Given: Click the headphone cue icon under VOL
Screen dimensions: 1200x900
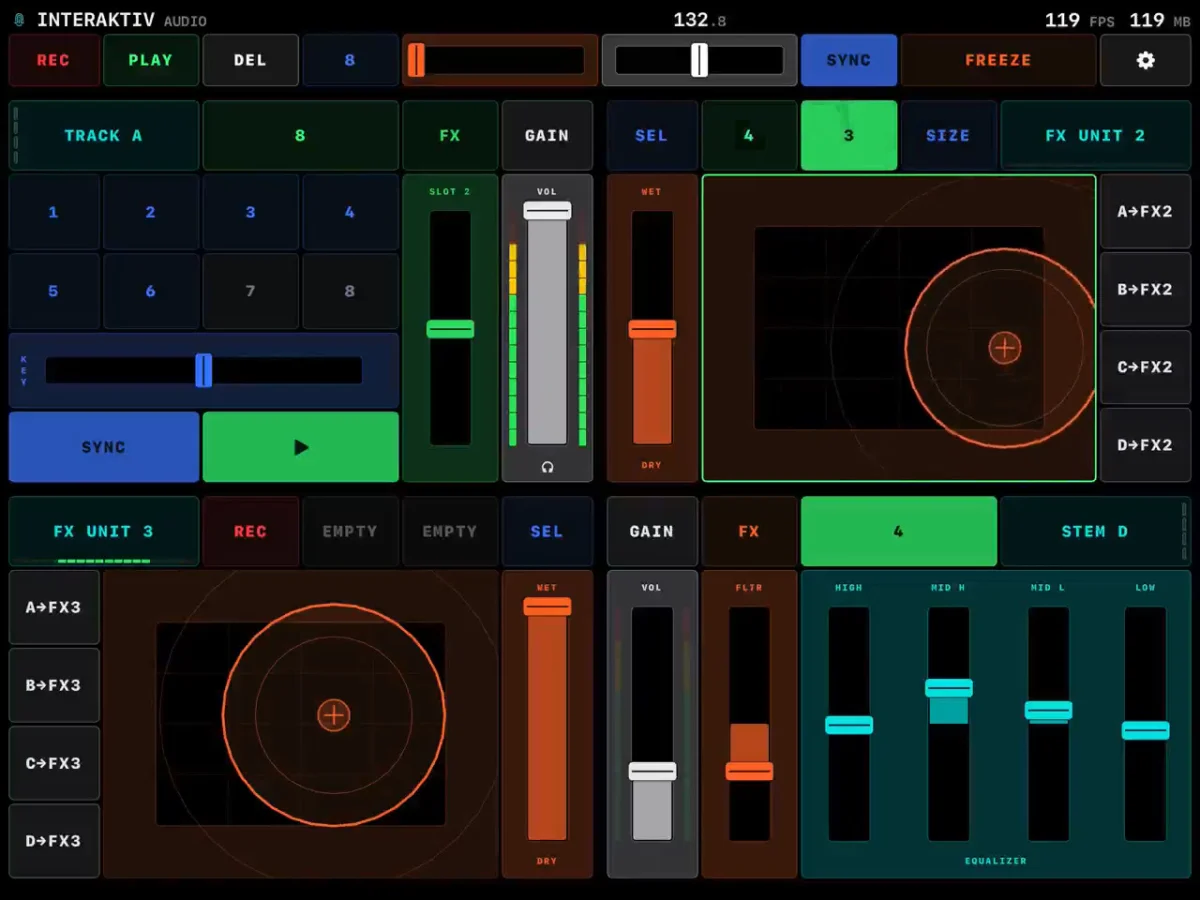Looking at the screenshot, I should click(547, 467).
